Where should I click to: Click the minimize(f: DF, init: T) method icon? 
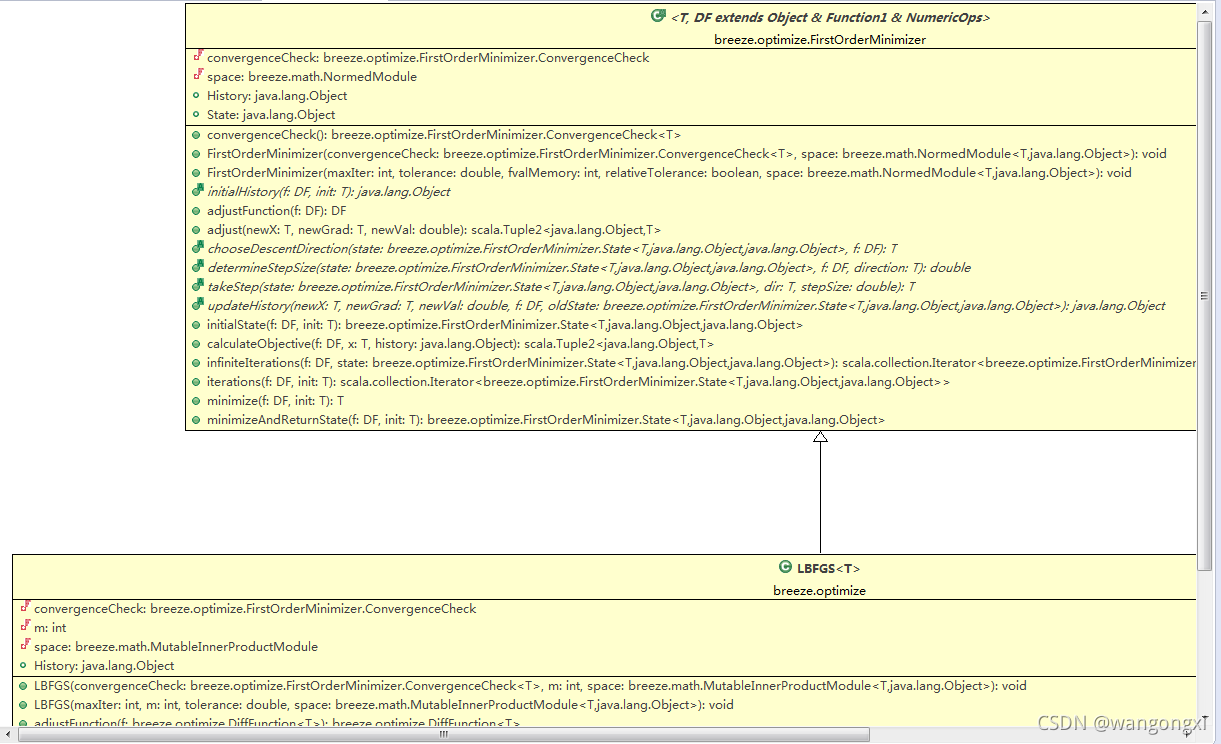197,401
